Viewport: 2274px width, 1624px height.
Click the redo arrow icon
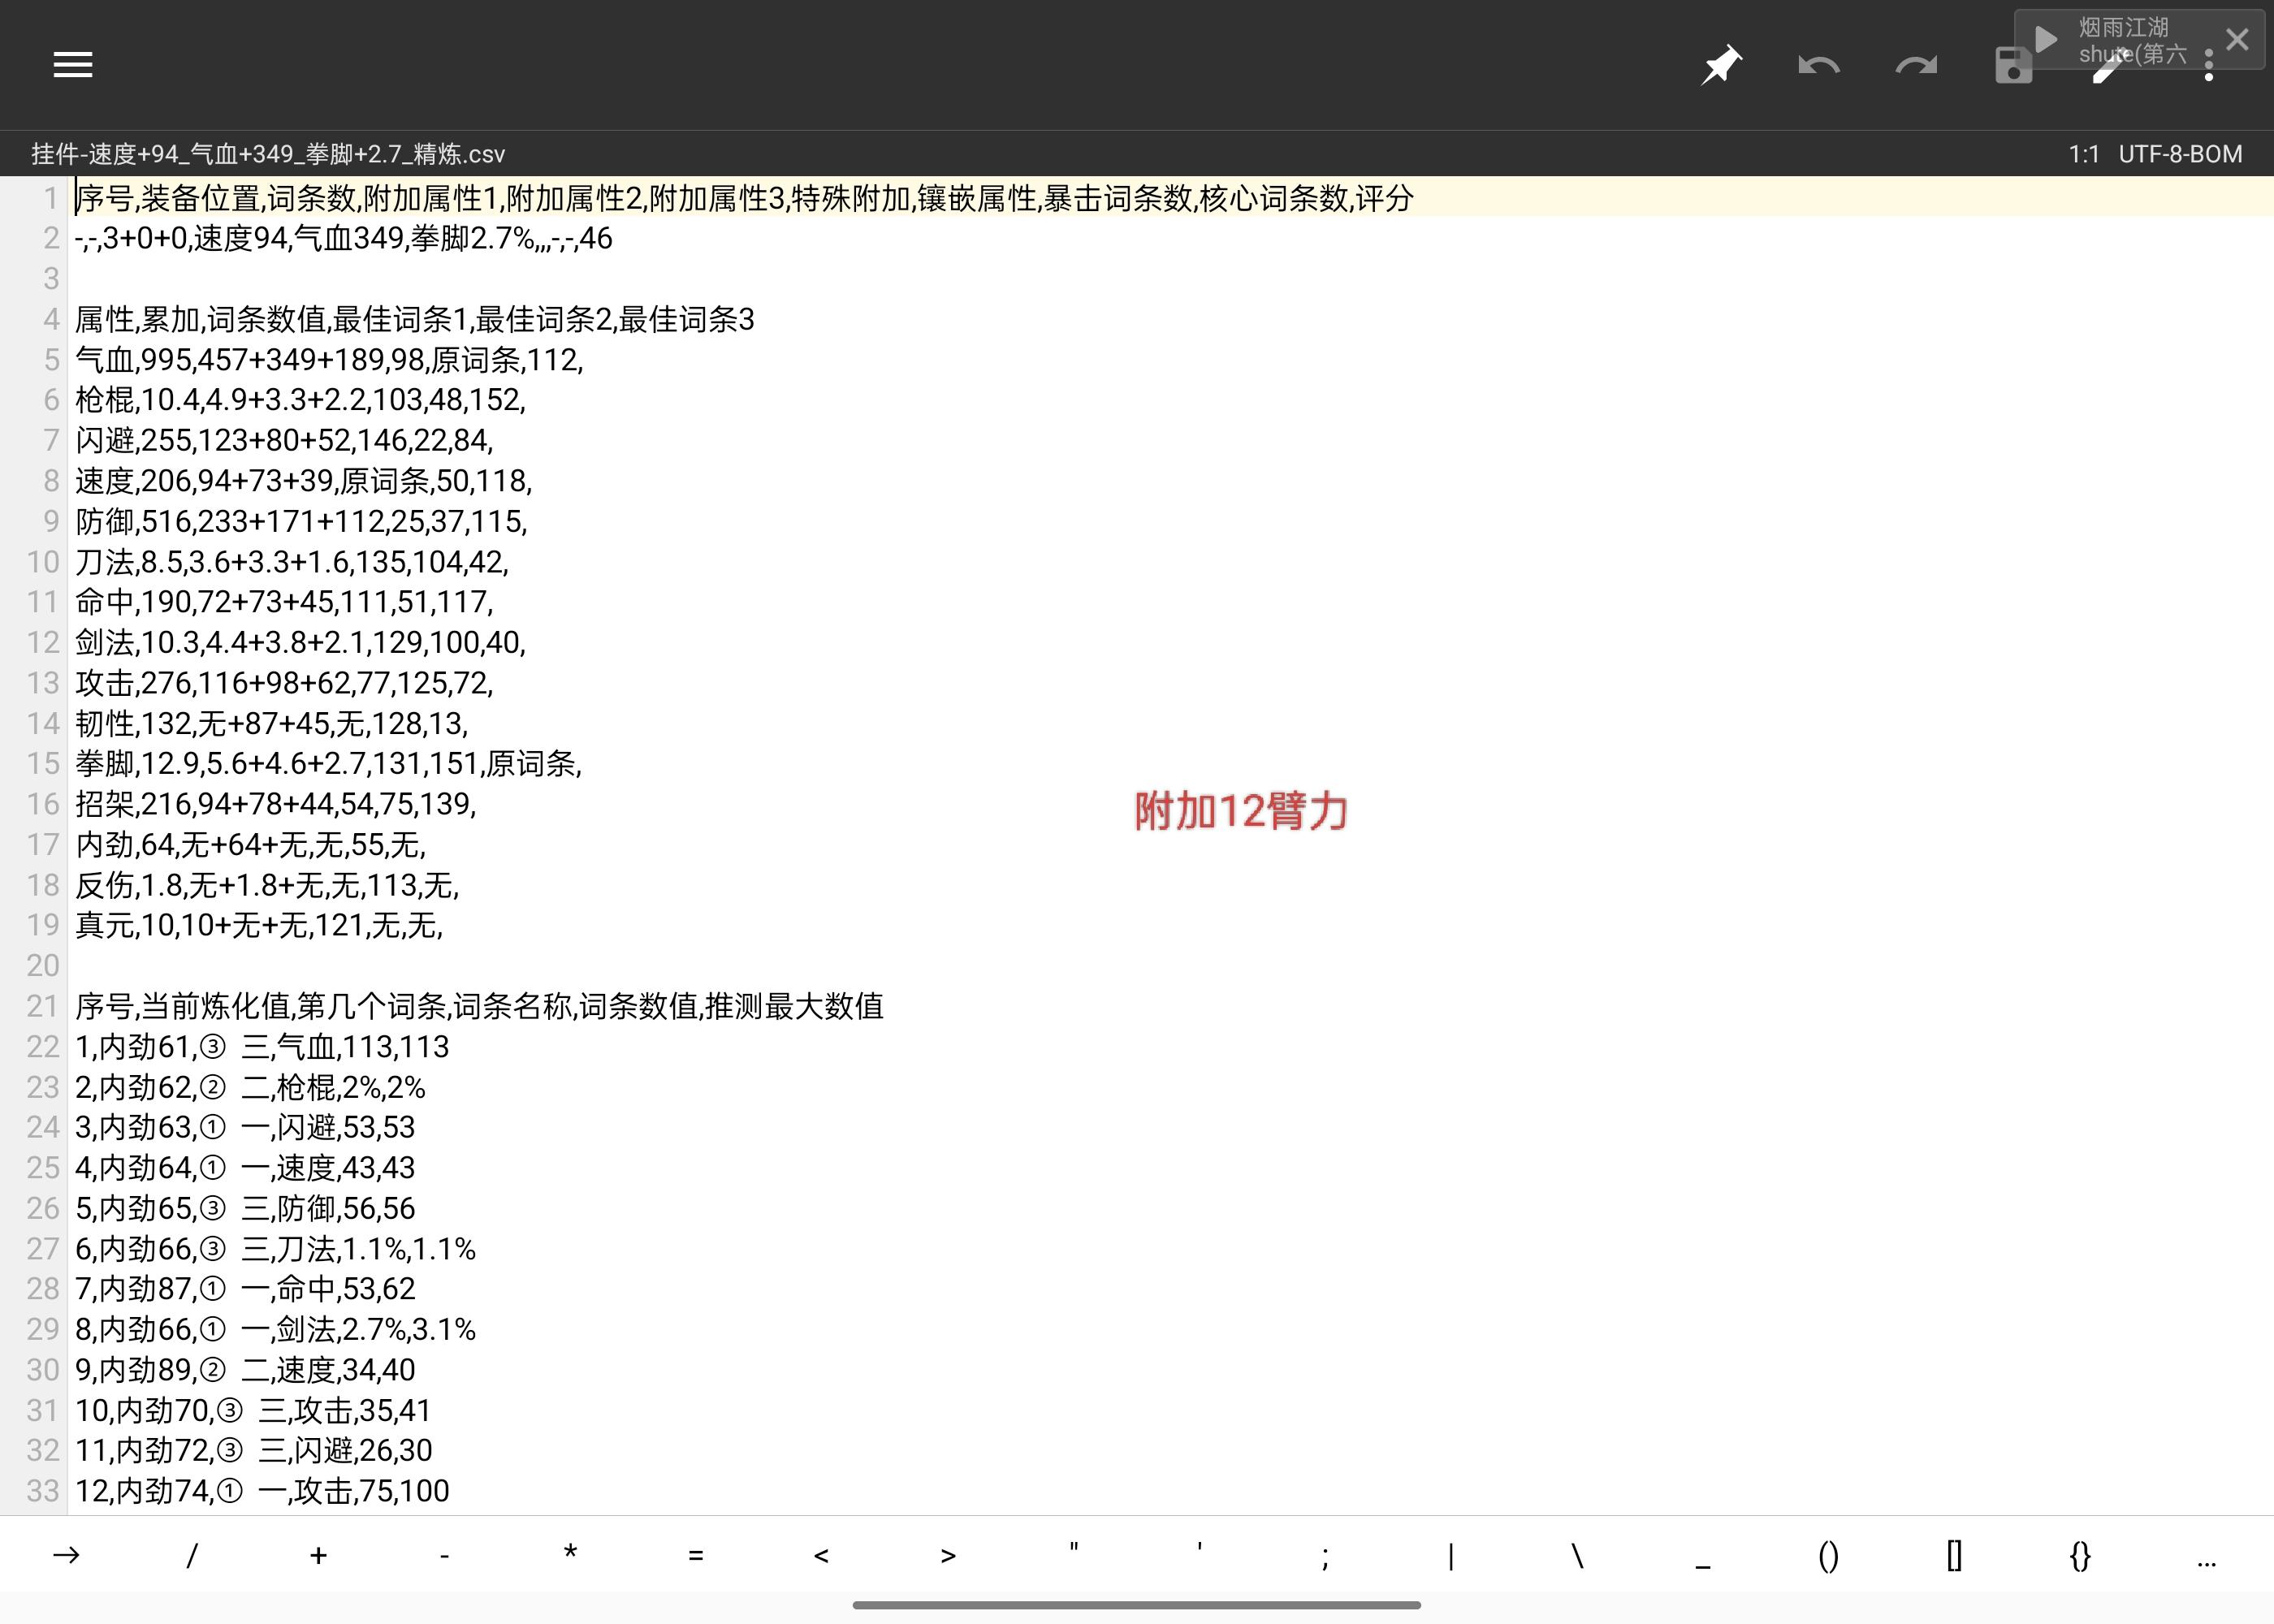pos(1915,66)
